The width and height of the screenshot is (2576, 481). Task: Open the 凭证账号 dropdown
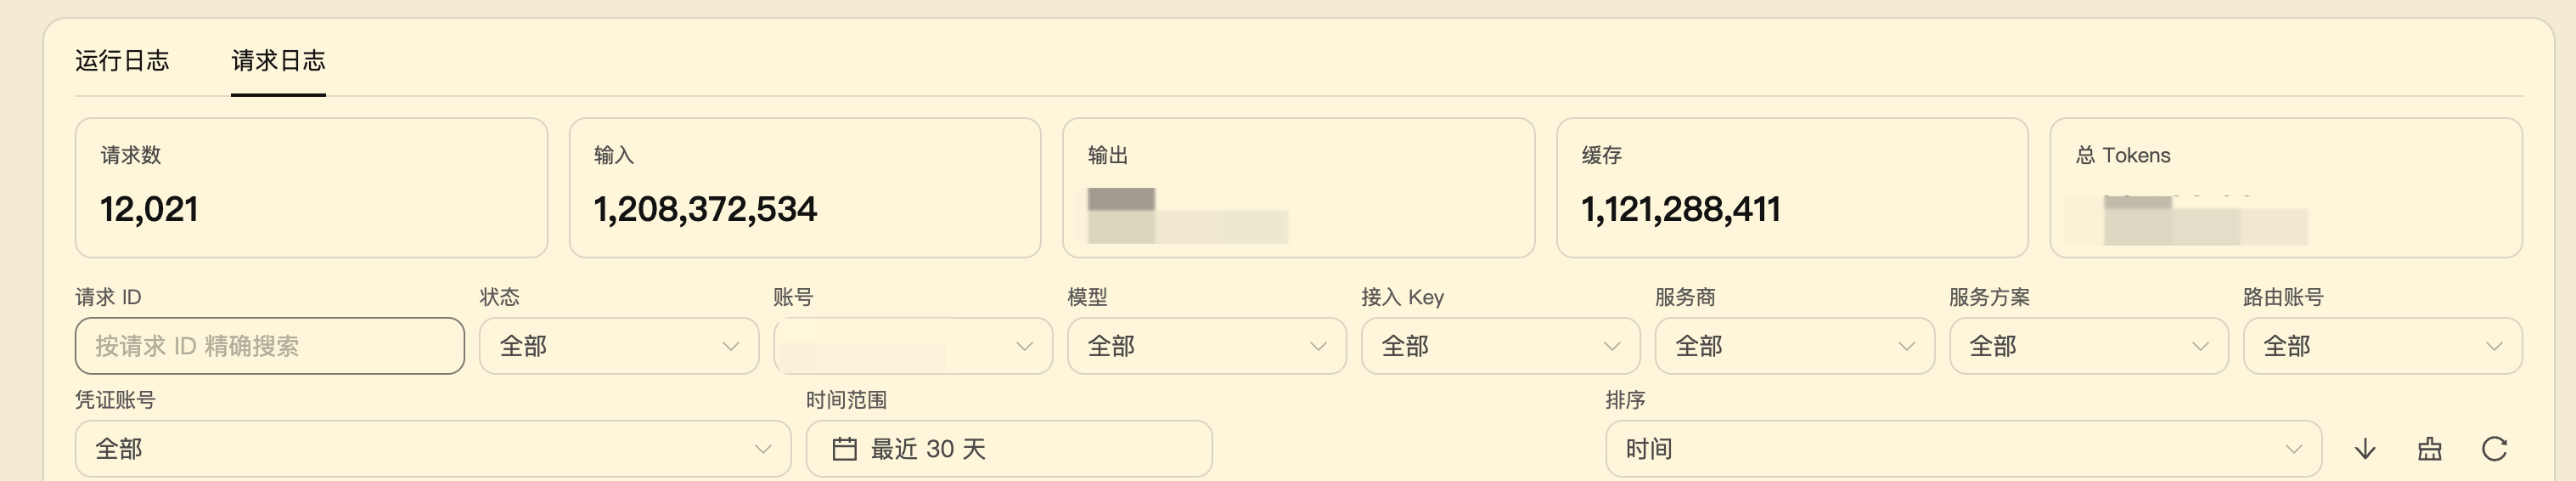pyautogui.click(x=433, y=449)
